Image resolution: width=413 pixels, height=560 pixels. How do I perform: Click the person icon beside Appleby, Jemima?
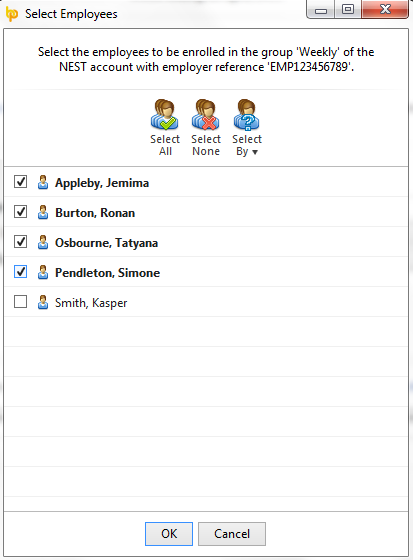point(43,182)
